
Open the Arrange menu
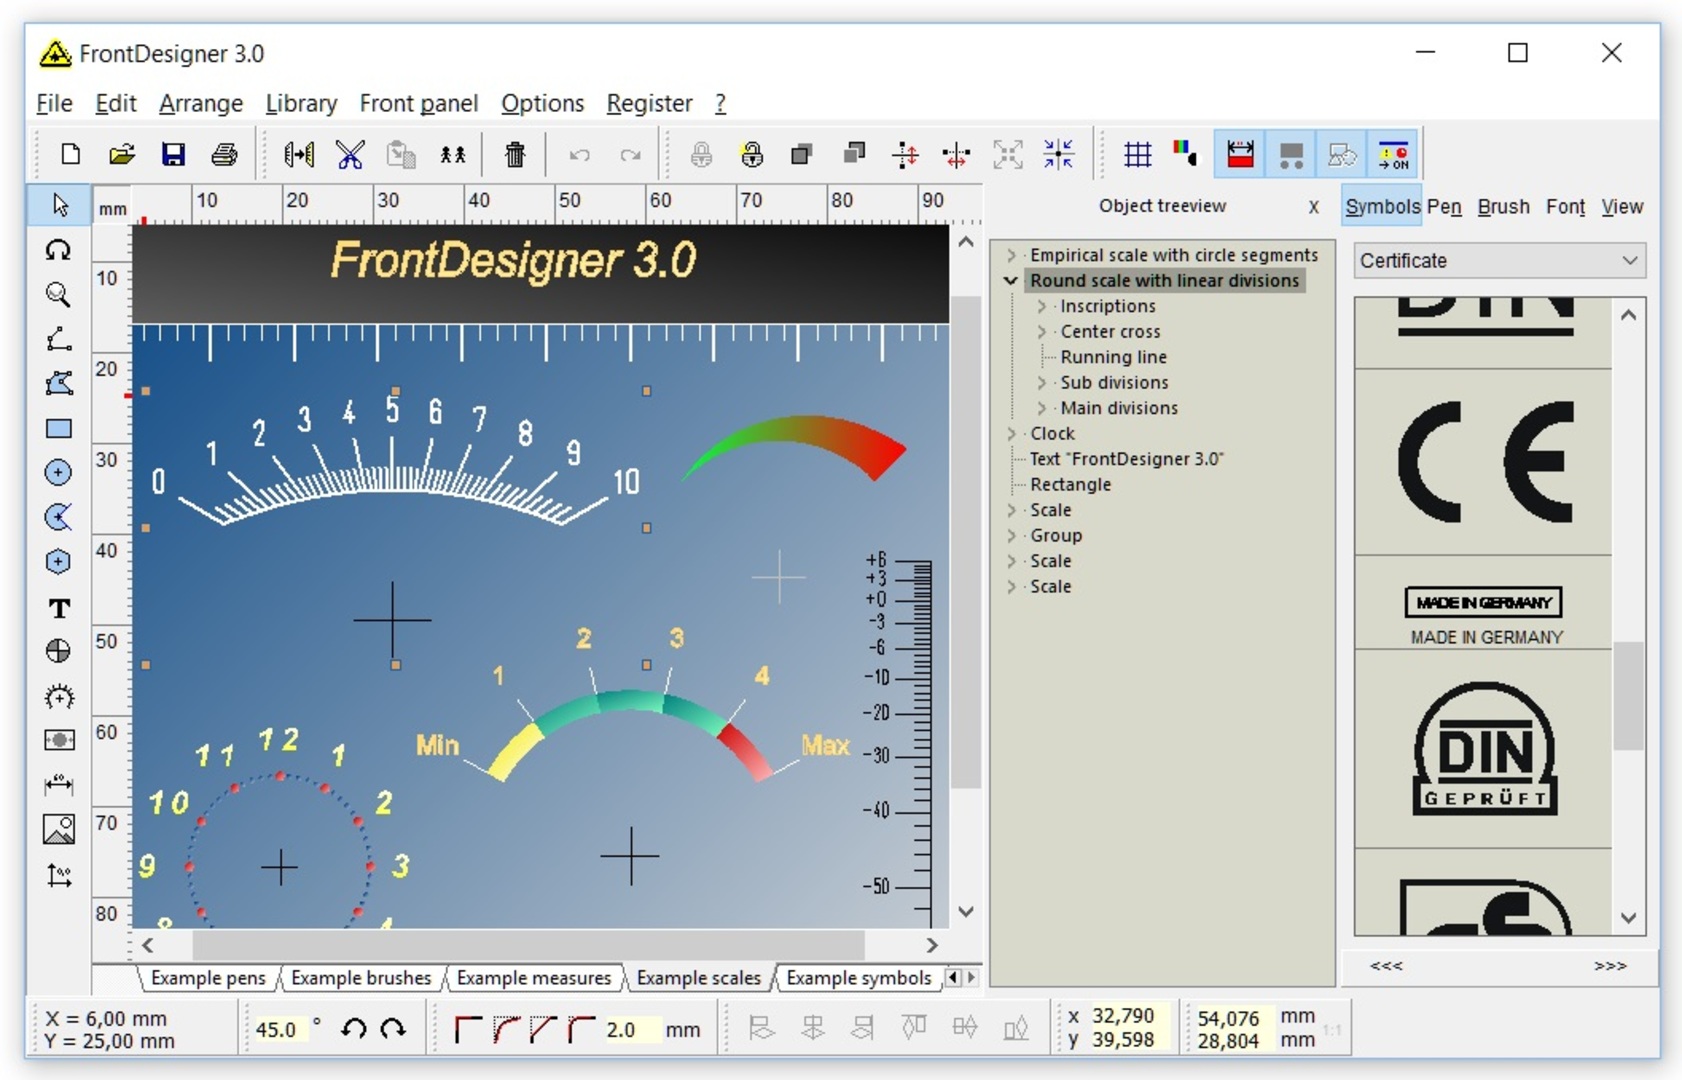(201, 103)
